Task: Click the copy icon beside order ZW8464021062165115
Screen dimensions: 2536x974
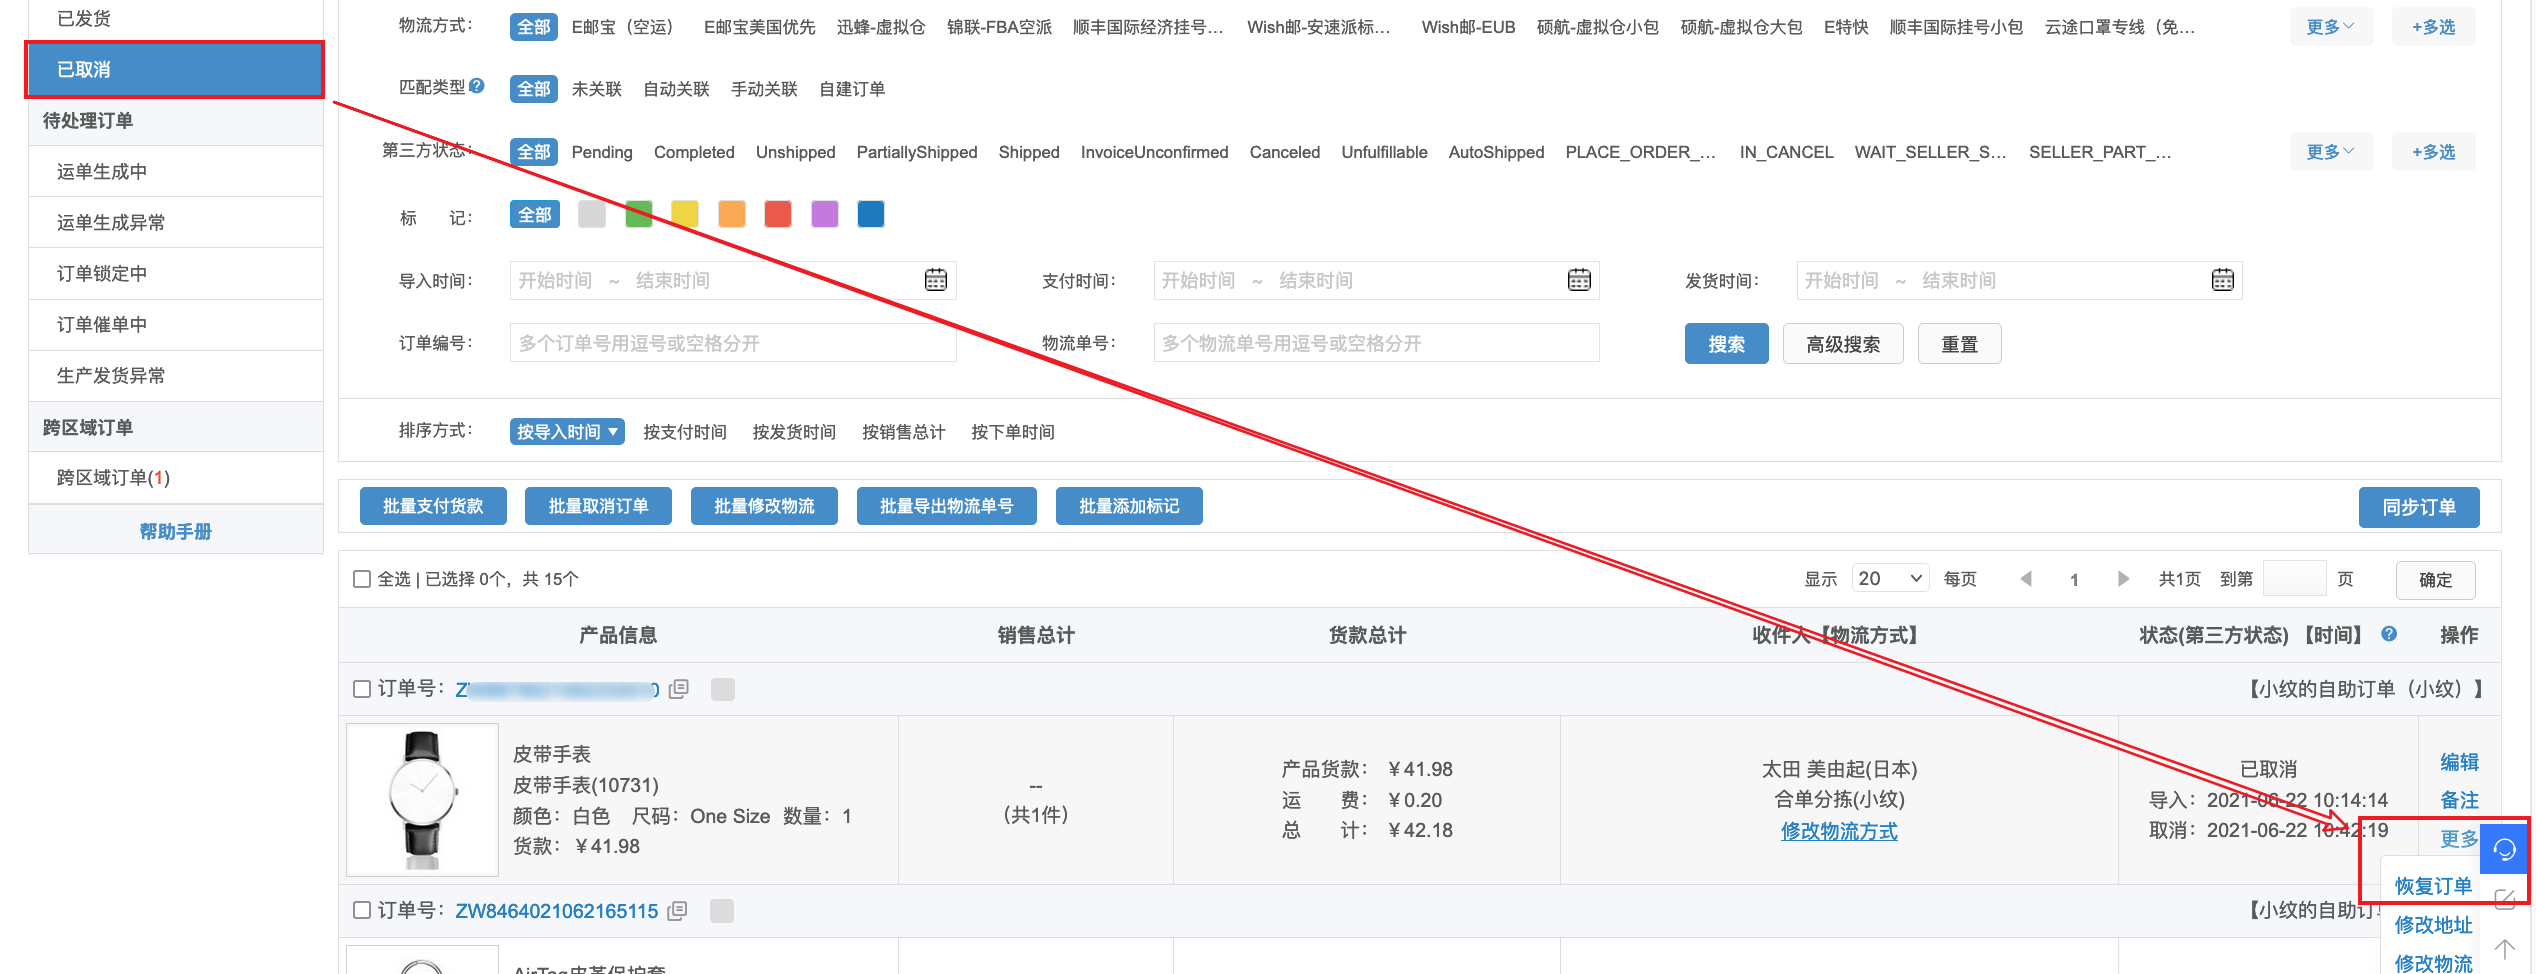Action: [x=679, y=911]
